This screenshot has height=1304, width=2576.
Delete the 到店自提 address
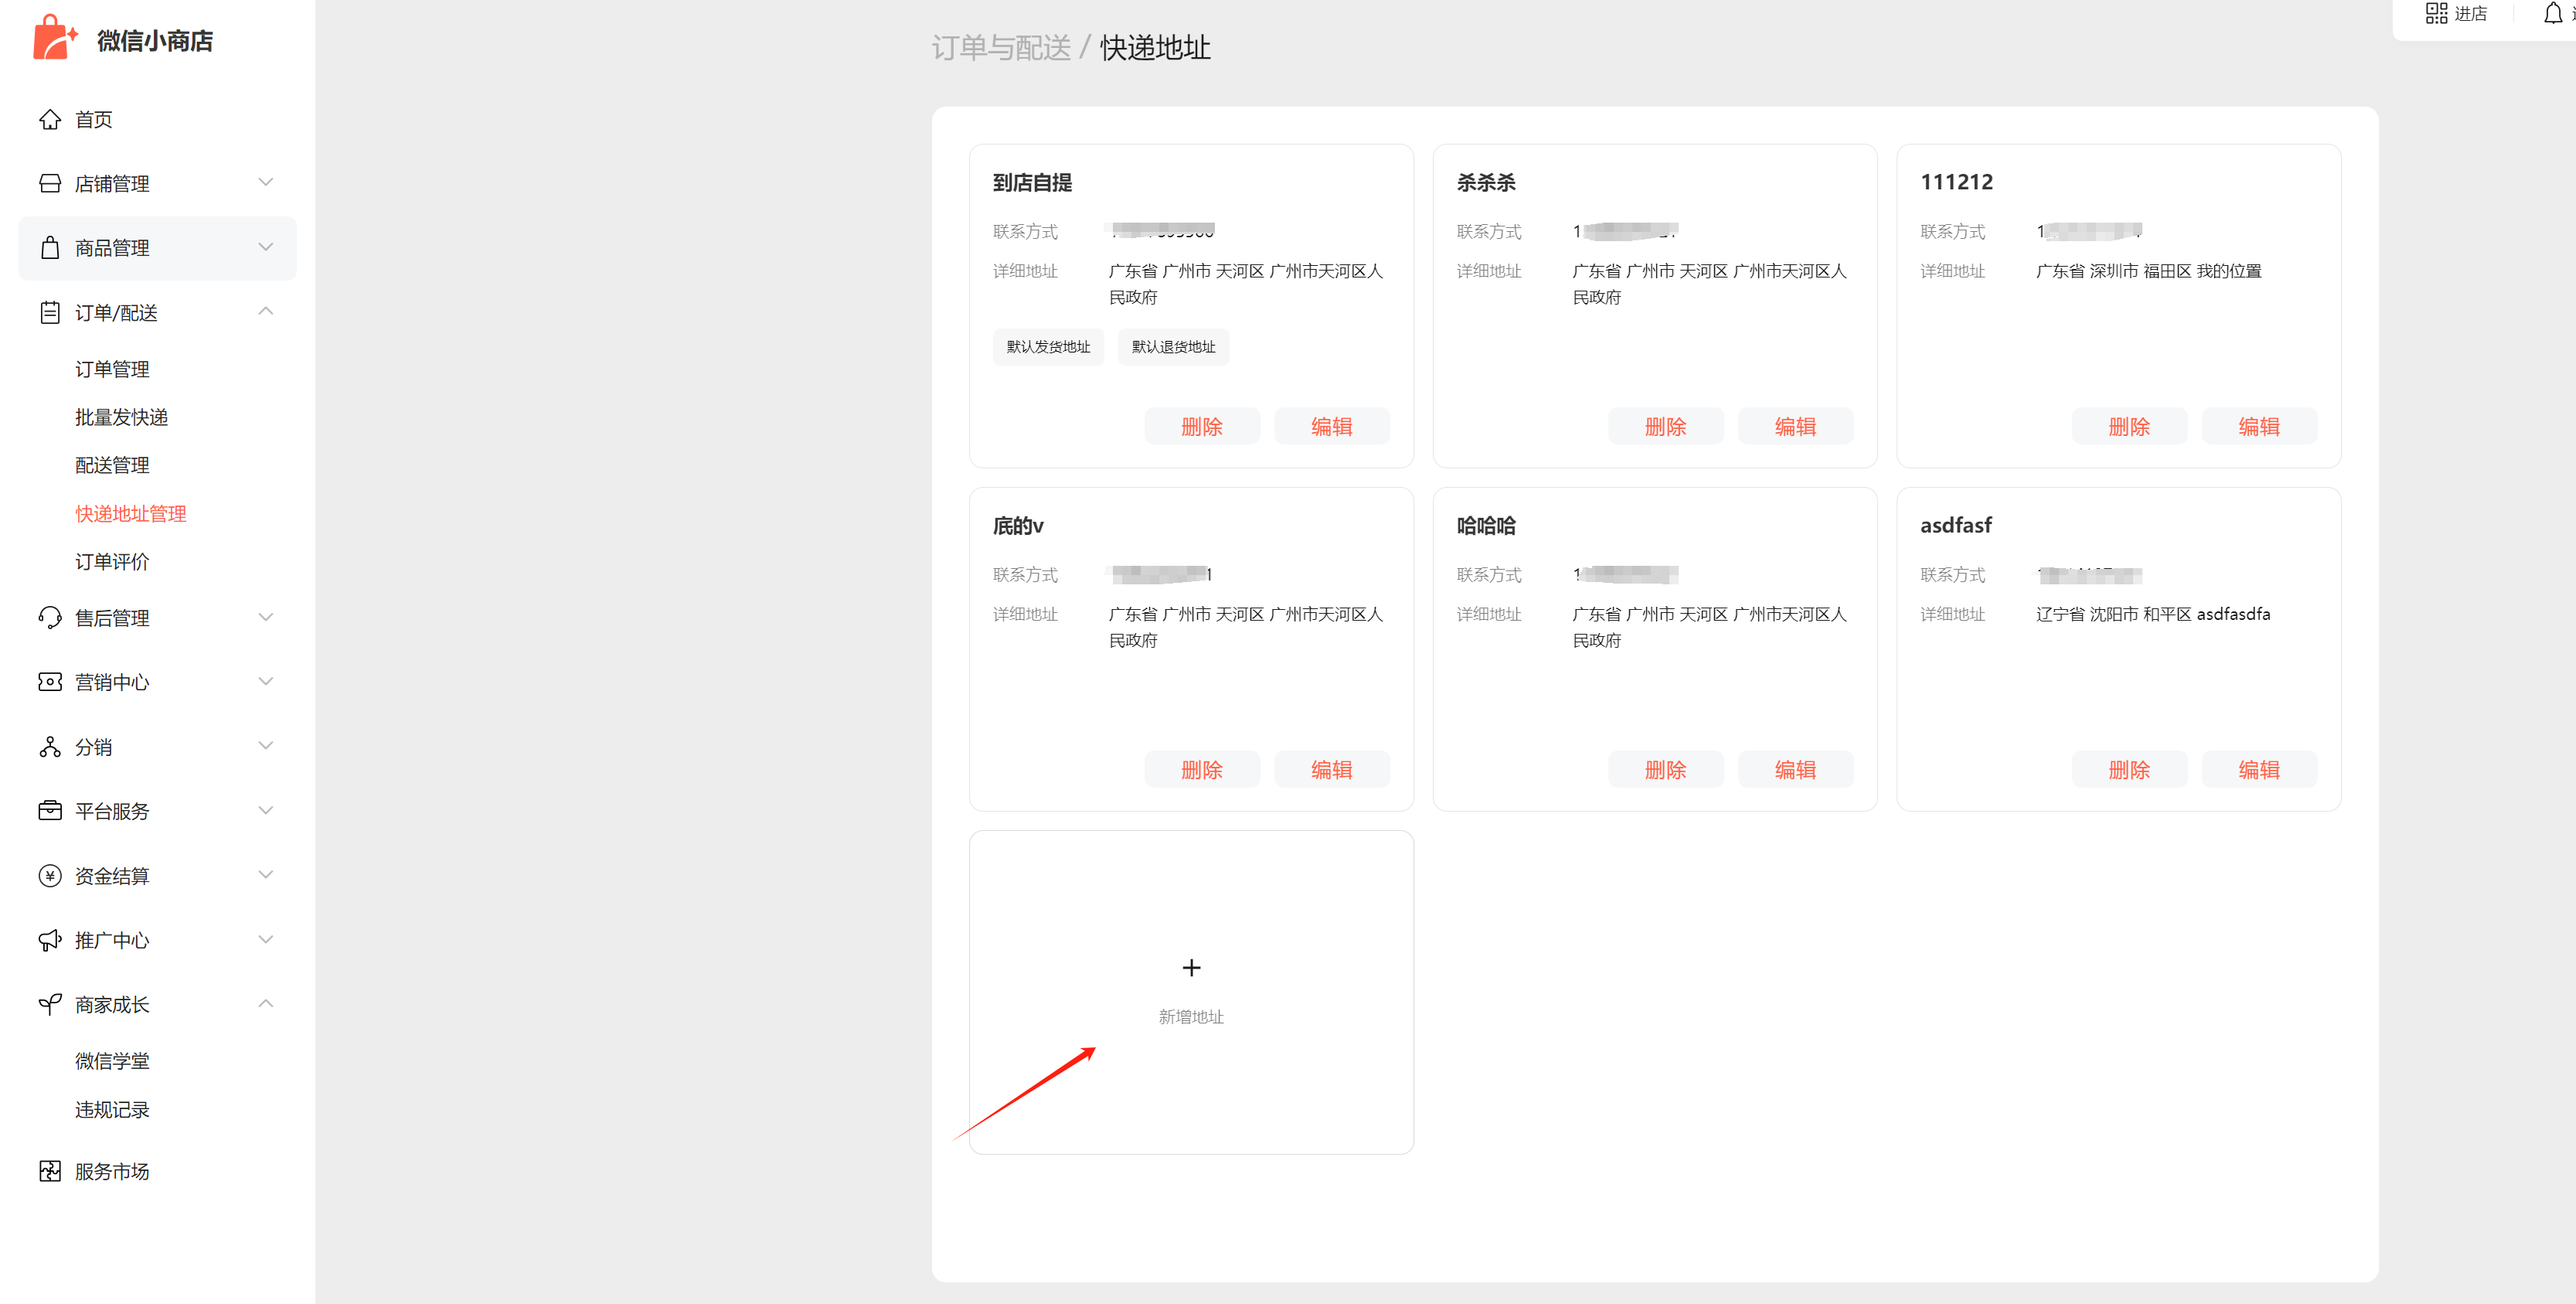1201,427
